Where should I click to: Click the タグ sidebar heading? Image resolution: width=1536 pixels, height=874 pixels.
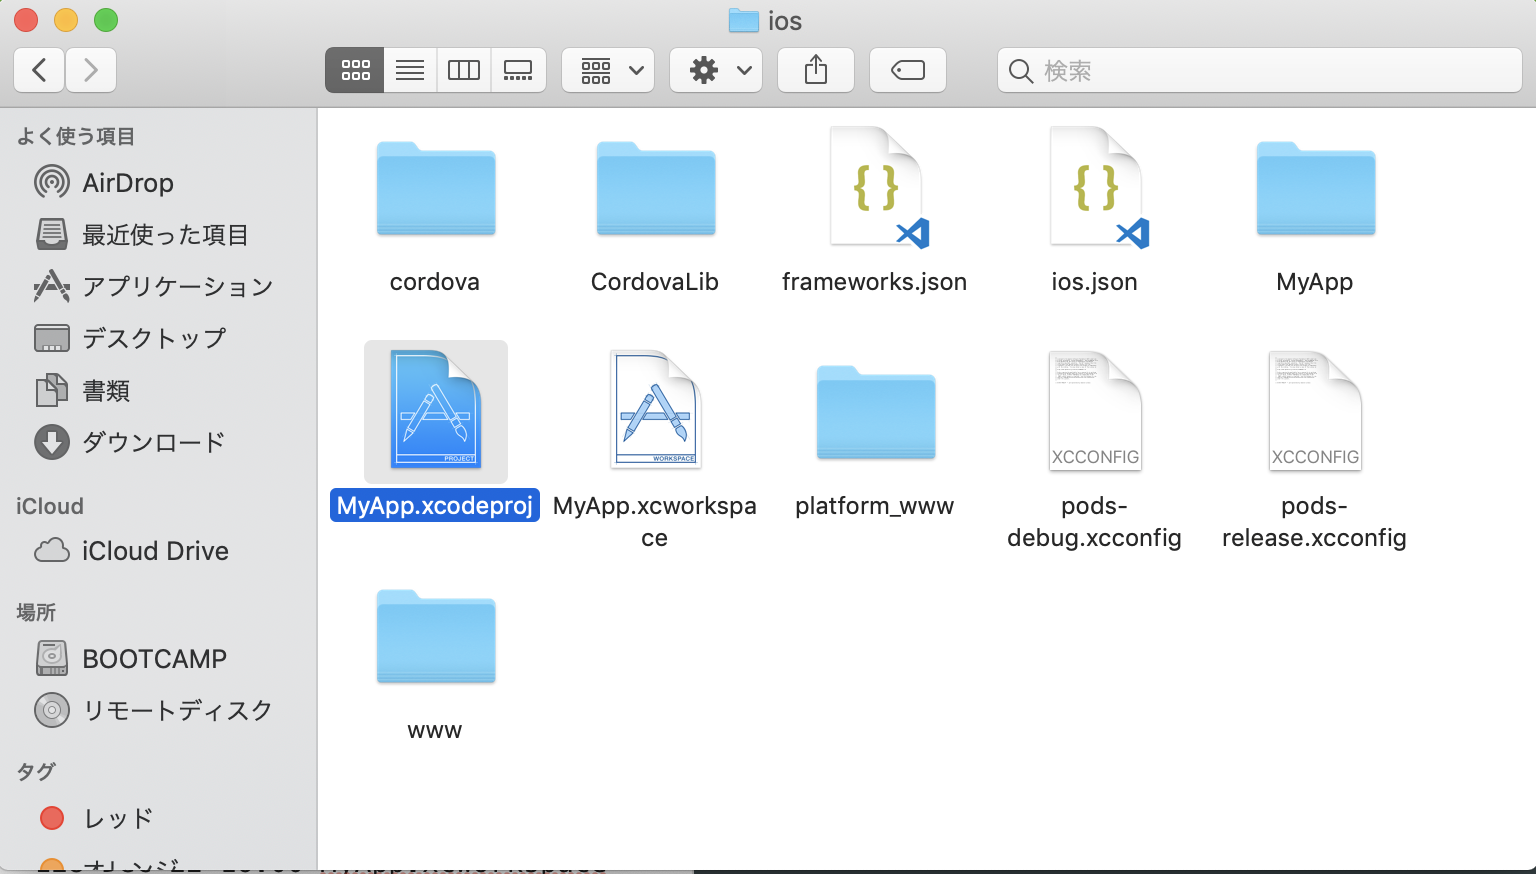point(36,771)
